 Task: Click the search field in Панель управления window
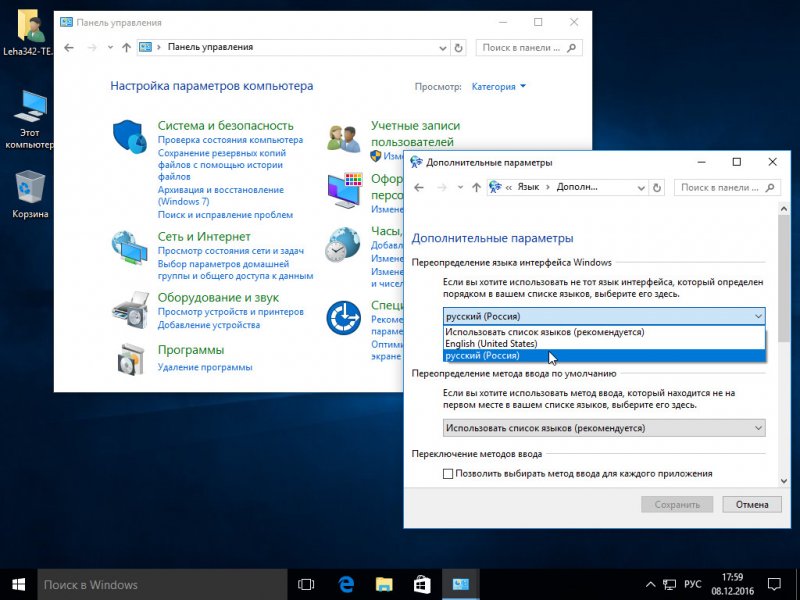pos(529,47)
